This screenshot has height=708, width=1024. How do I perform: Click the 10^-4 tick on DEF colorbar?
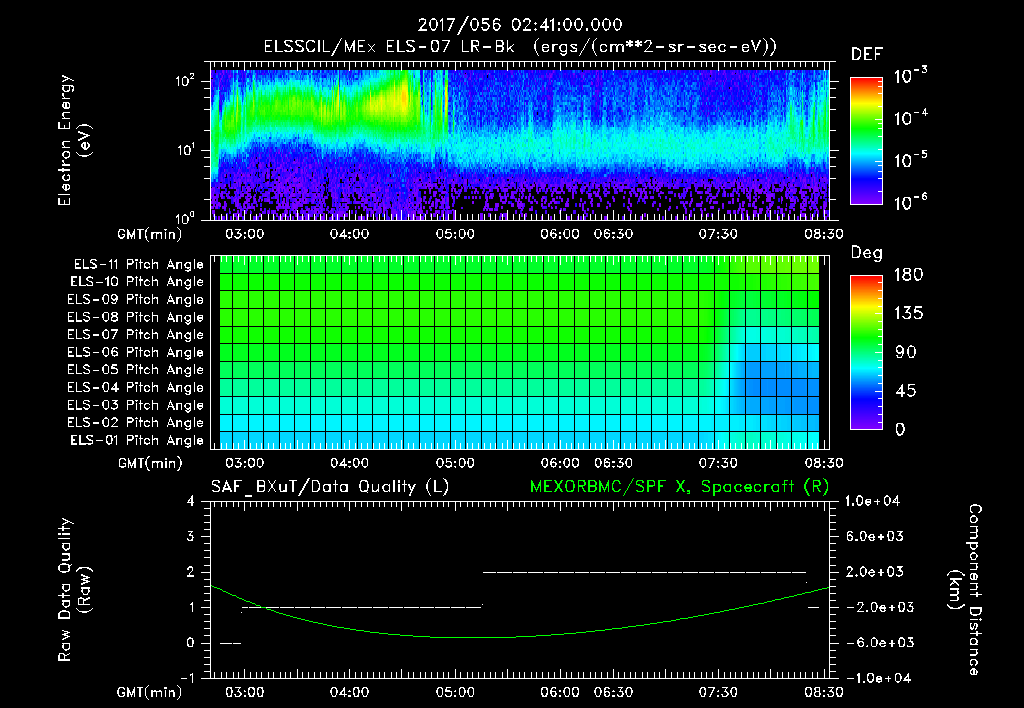910,118
